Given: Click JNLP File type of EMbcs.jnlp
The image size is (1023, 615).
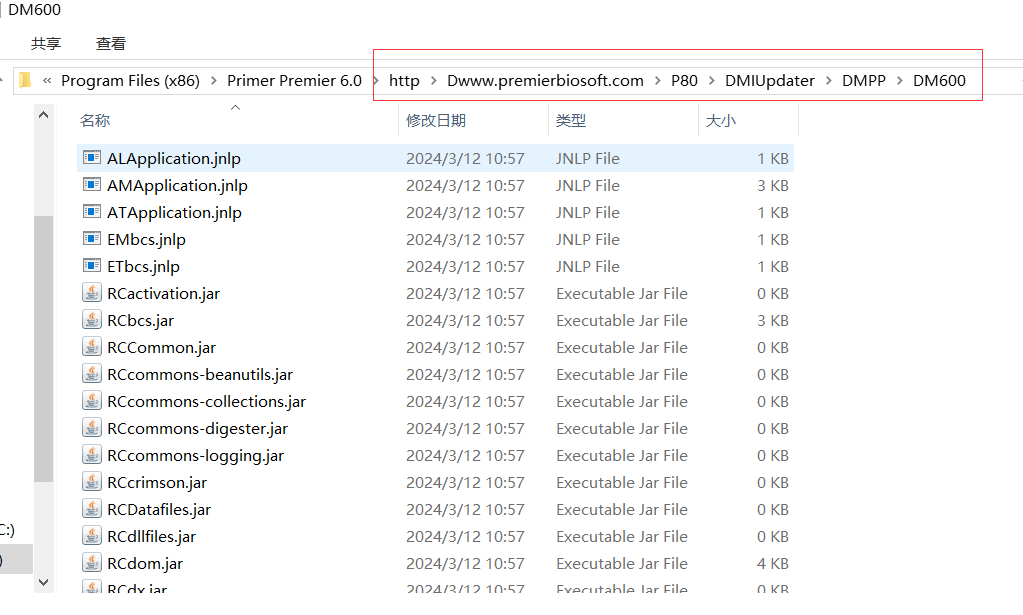Looking at the screenshot, I should pyautogui.click(x=588, y=239).
